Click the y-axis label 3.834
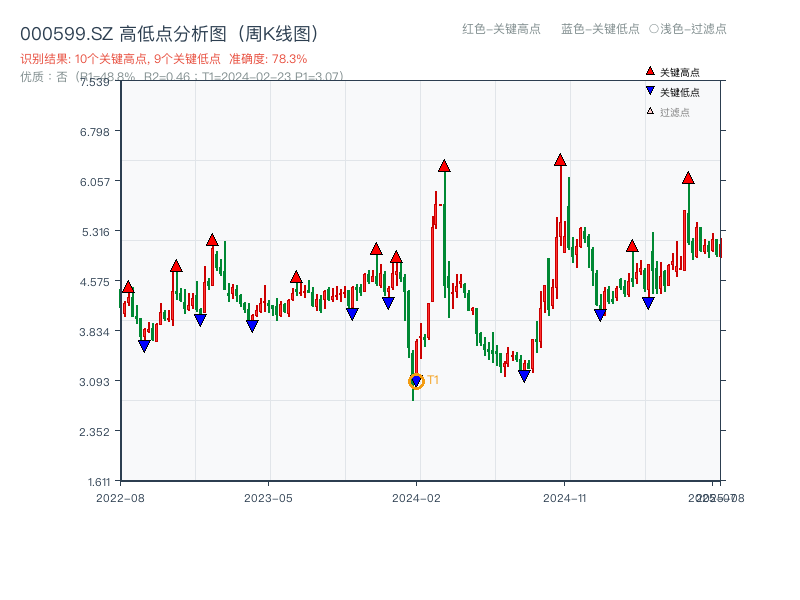The width and height of the screenshot is (800, 600). 94,332
